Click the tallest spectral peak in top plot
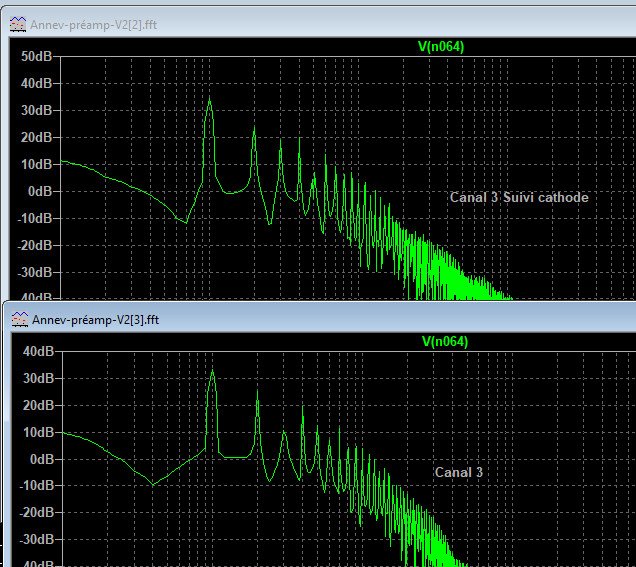The width and height of the screenshot is (636, 567). point(209,100)
